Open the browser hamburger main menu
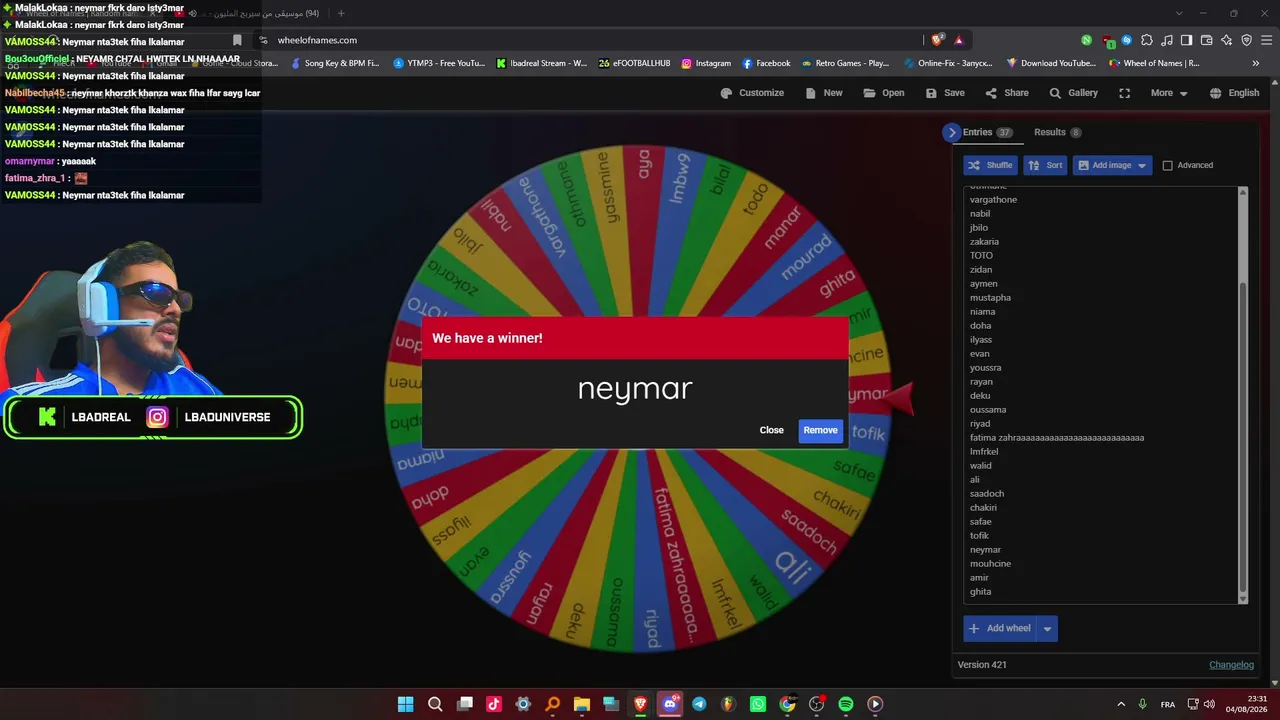 [x=1266, y=40]
